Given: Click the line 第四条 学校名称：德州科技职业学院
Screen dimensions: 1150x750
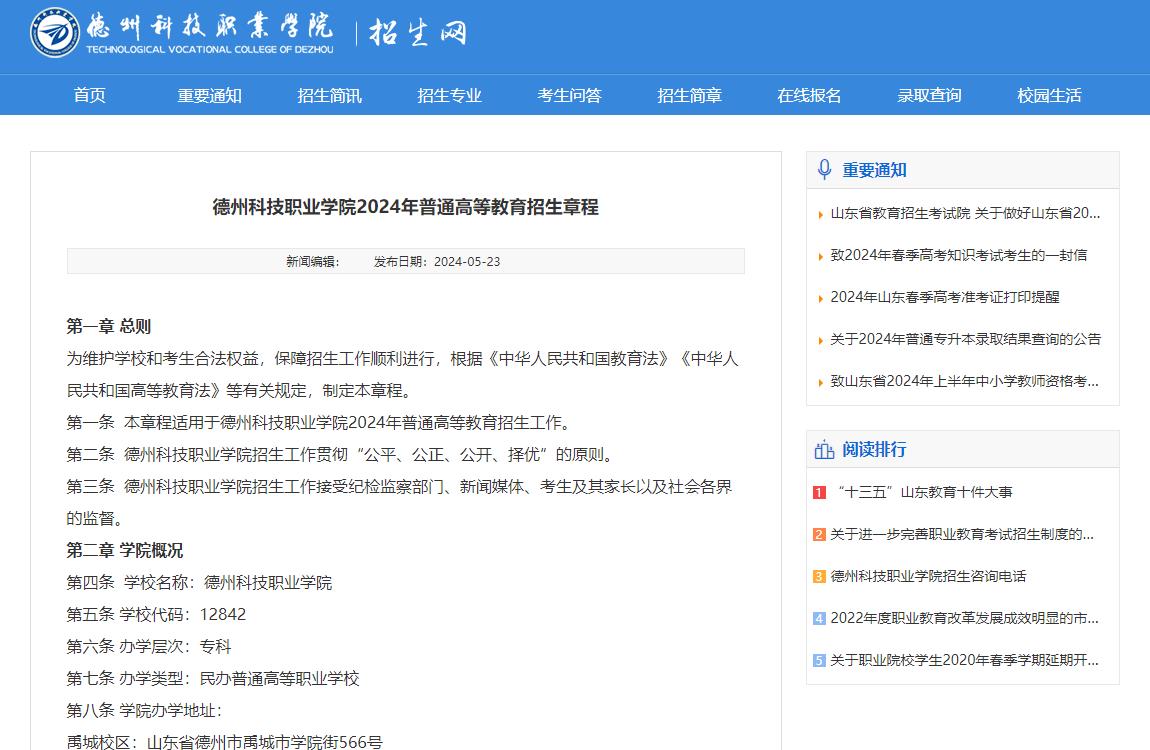Looking at the screenshot, I should point(199,583).
